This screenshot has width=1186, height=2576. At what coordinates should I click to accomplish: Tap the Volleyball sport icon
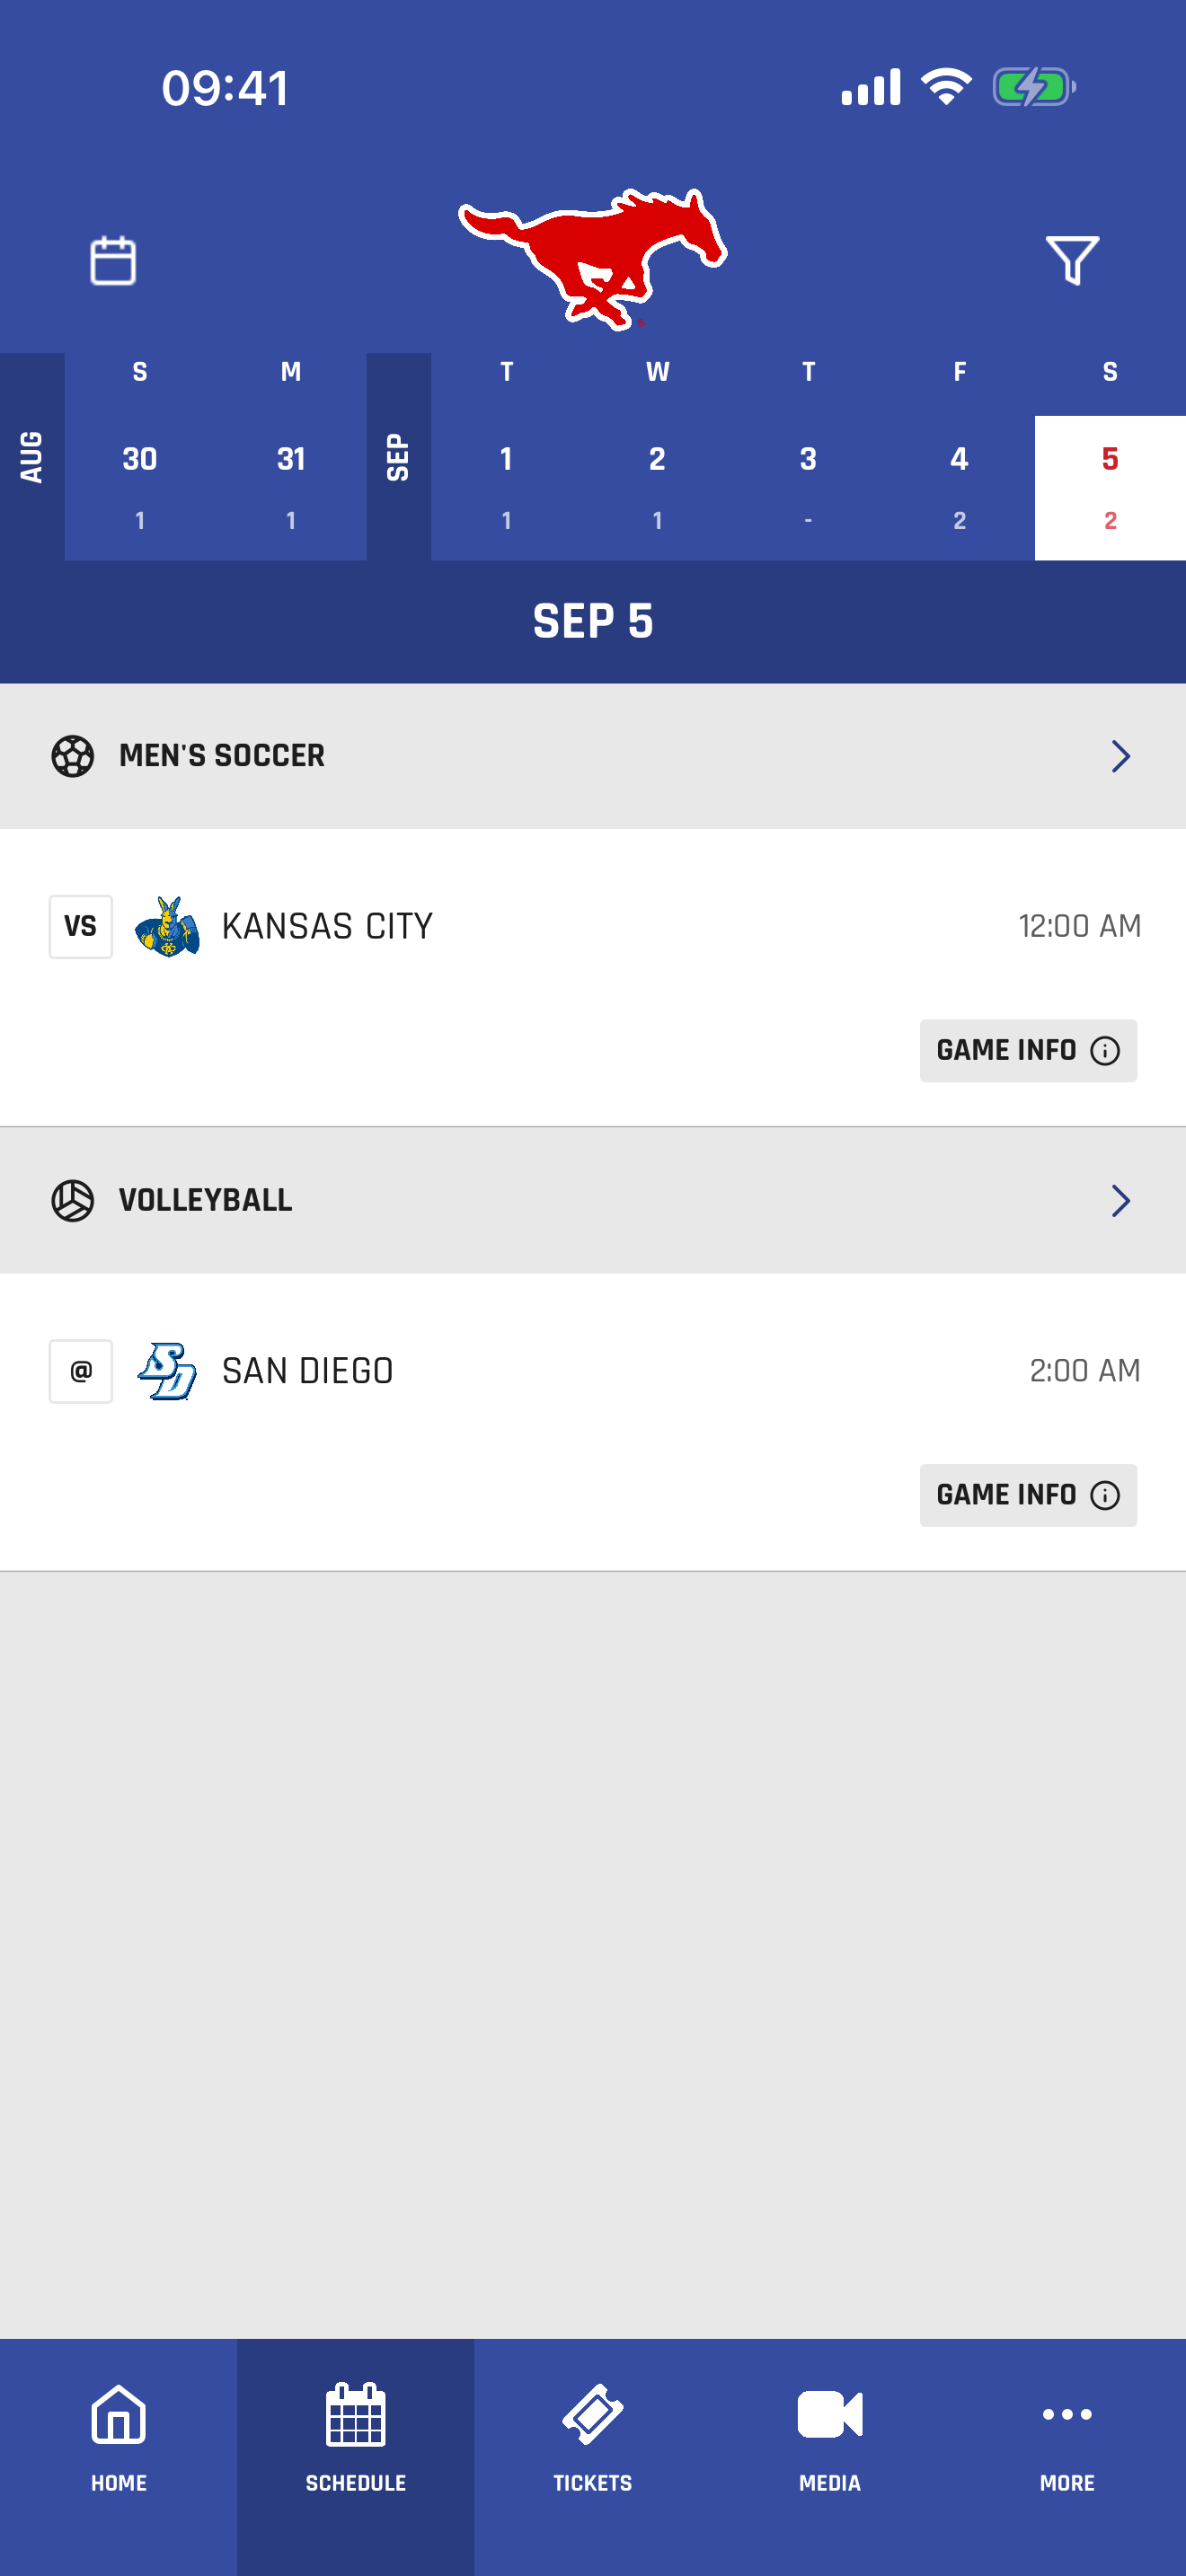pyautogui.click(x=73, y=1200)
